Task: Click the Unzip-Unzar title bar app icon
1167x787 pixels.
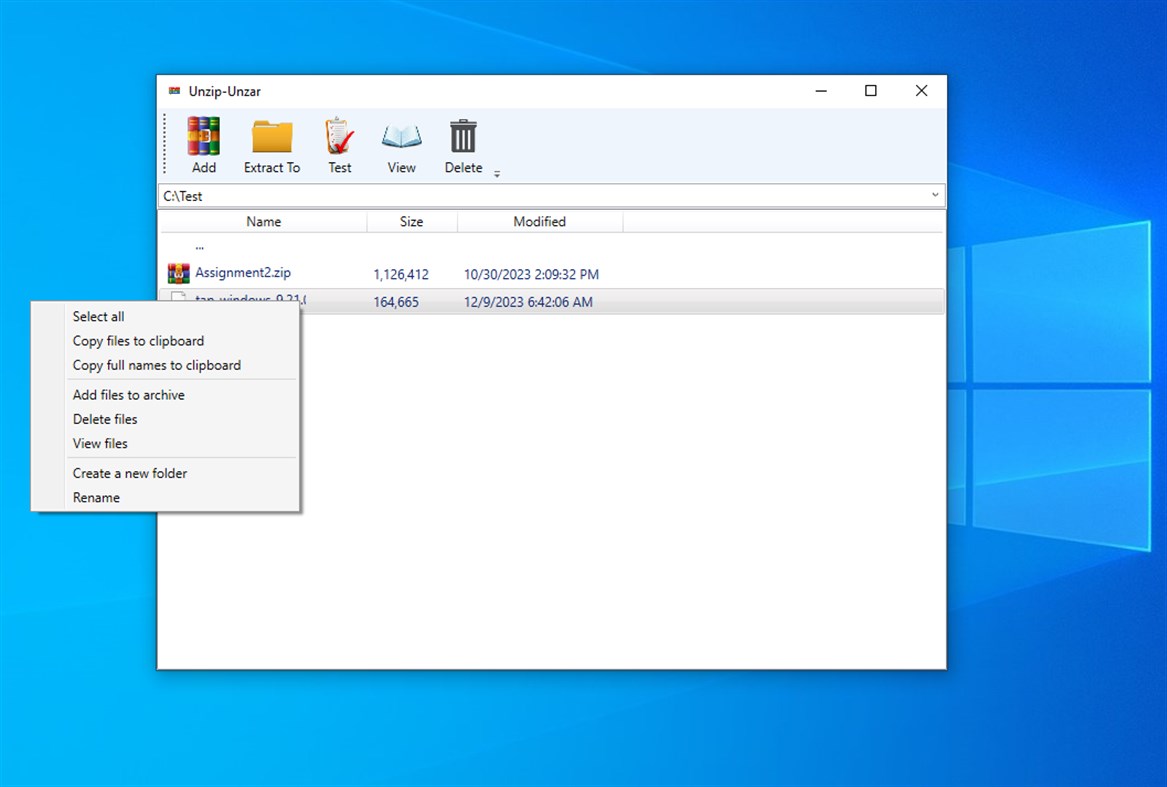Action: pyautogui.click(x=174, y=91)
